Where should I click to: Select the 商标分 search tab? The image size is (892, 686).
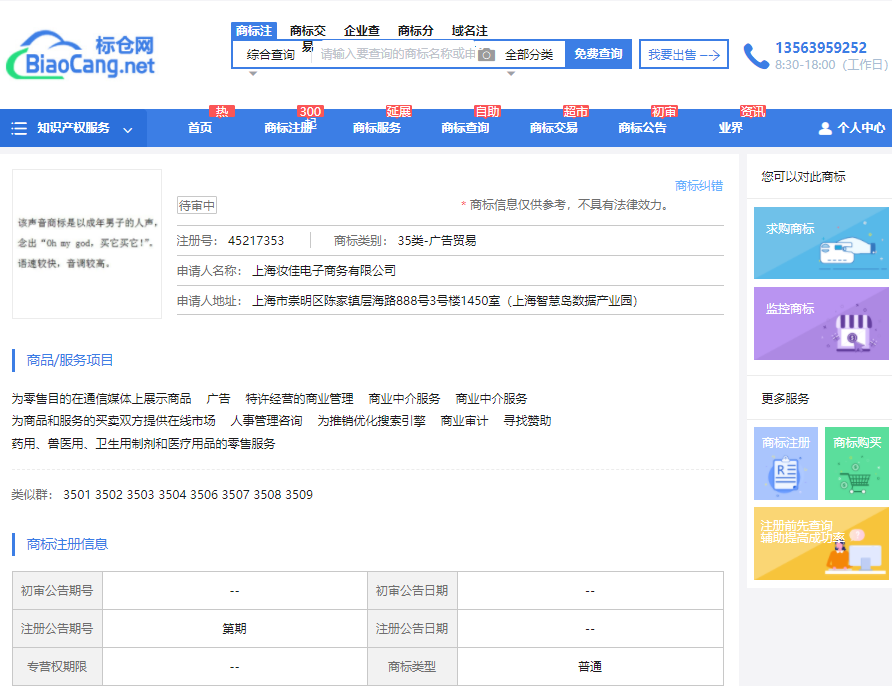tap(416, 31)
